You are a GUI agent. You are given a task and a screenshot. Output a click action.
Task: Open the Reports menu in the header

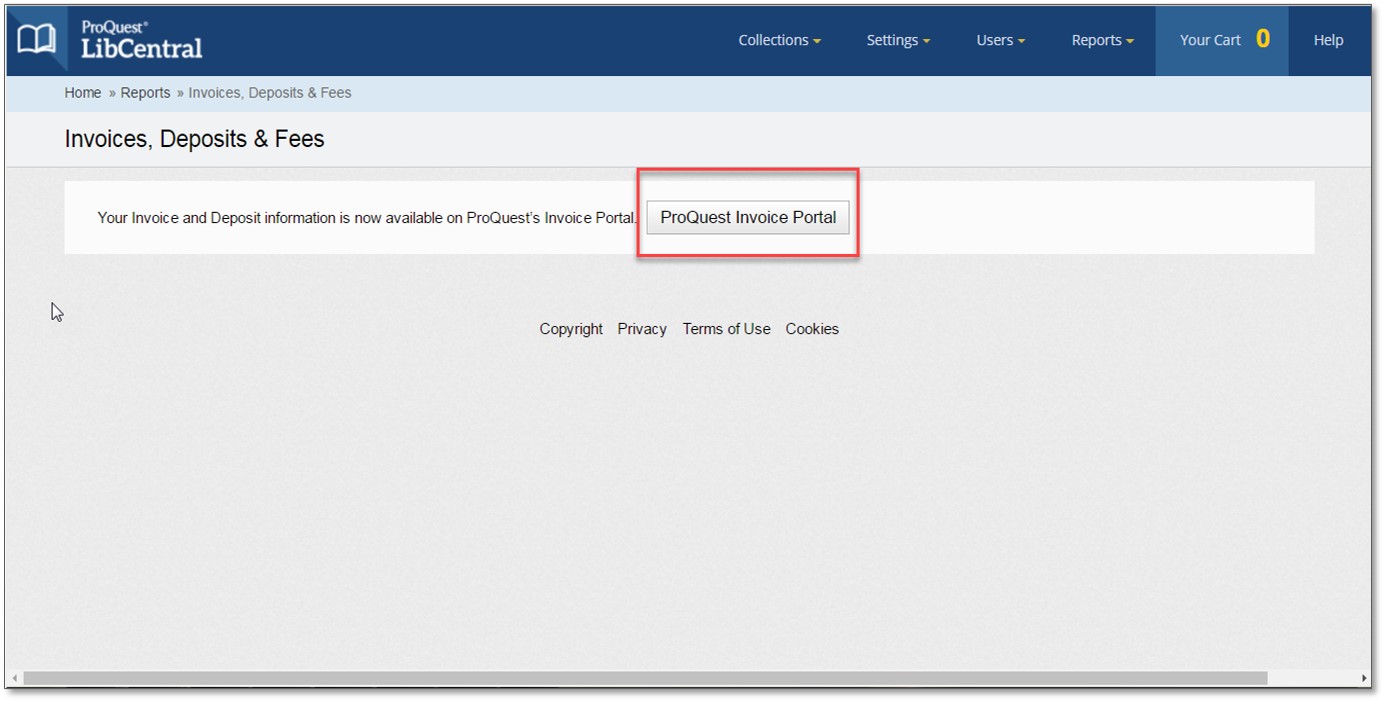coord(1102,40)
